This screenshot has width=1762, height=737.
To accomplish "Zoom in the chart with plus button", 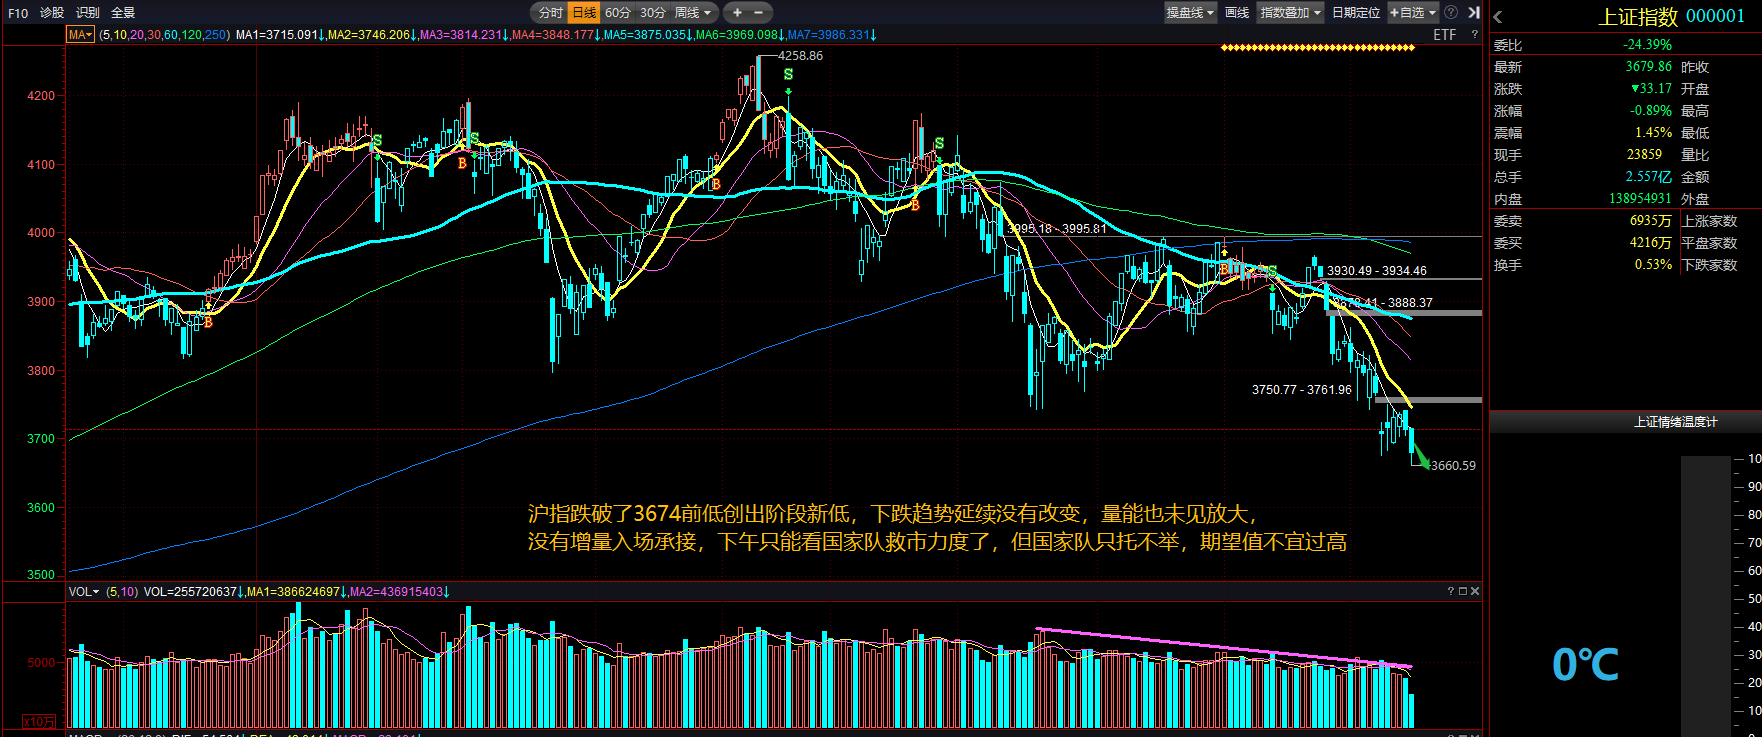I will pyautogui.click(x=737, y=12).
